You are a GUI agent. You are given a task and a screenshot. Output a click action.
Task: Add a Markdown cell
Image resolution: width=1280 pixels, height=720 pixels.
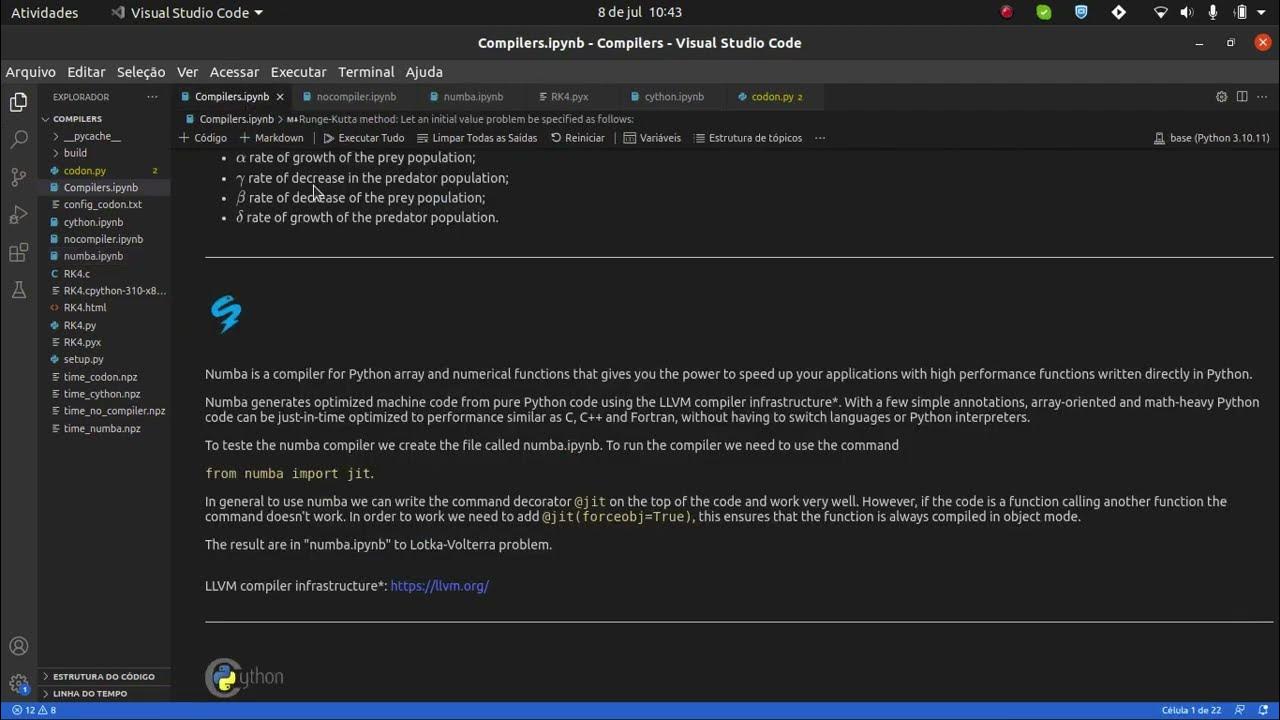(x=272, y=138)
